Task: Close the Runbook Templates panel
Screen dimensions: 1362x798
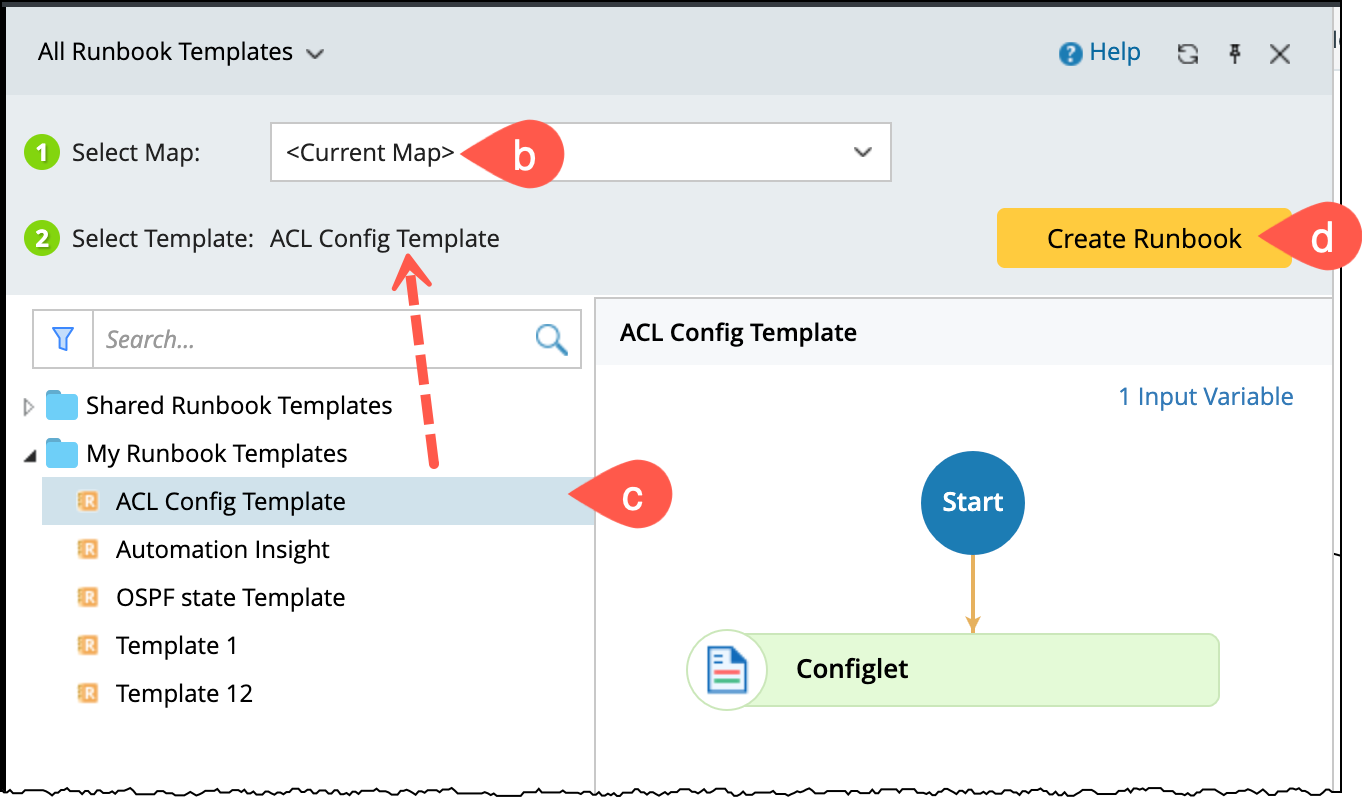Action: pyautogui.click(x=1280, y=54)
